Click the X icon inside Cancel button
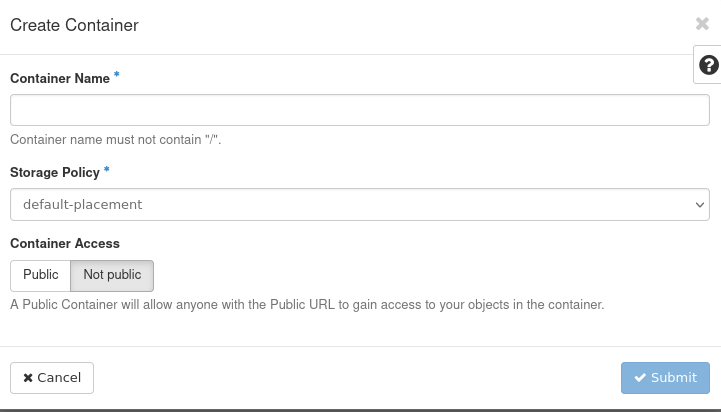The height and width of the screenshot is (412, 721). (x=28, y=378)
